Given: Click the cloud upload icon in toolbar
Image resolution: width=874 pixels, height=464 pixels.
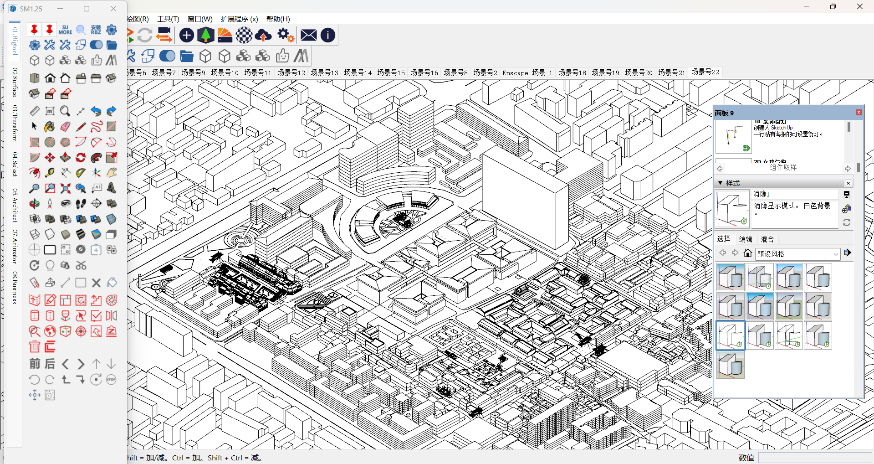Looking at the screenshot, I should coord(263,35).
